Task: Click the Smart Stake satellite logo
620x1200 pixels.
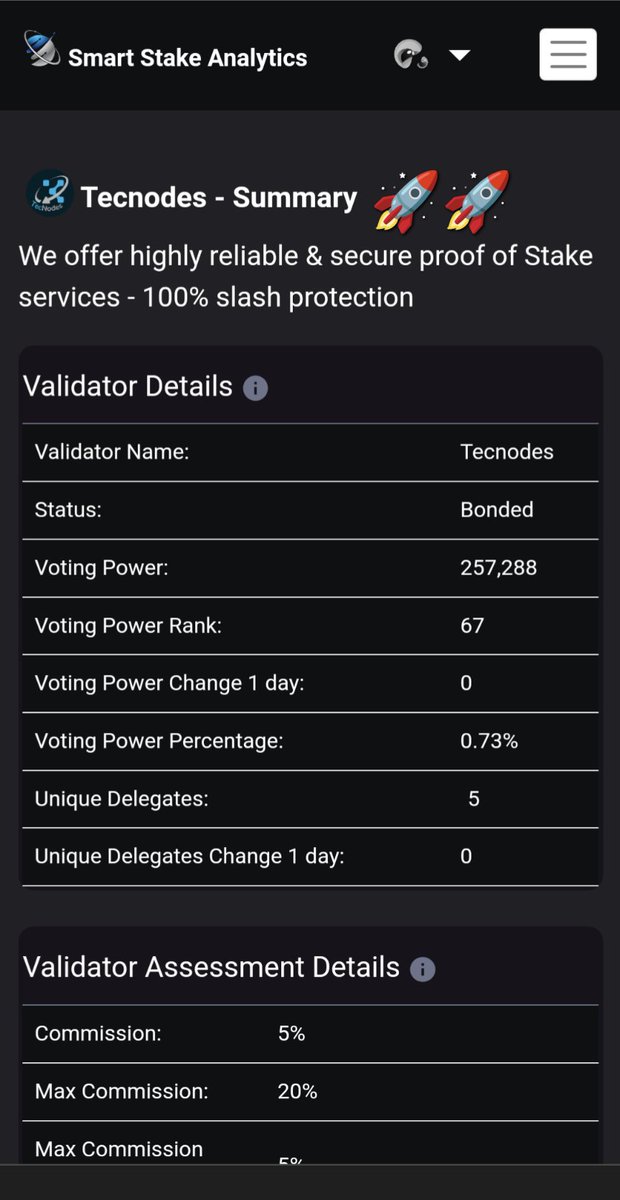Action: point(42,50)
